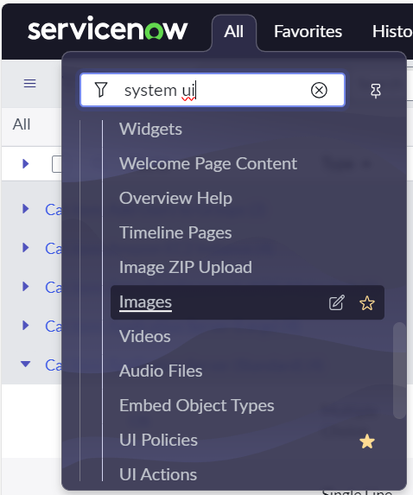
Task: Focus the 'system ui' filter input
Action: 213,90
